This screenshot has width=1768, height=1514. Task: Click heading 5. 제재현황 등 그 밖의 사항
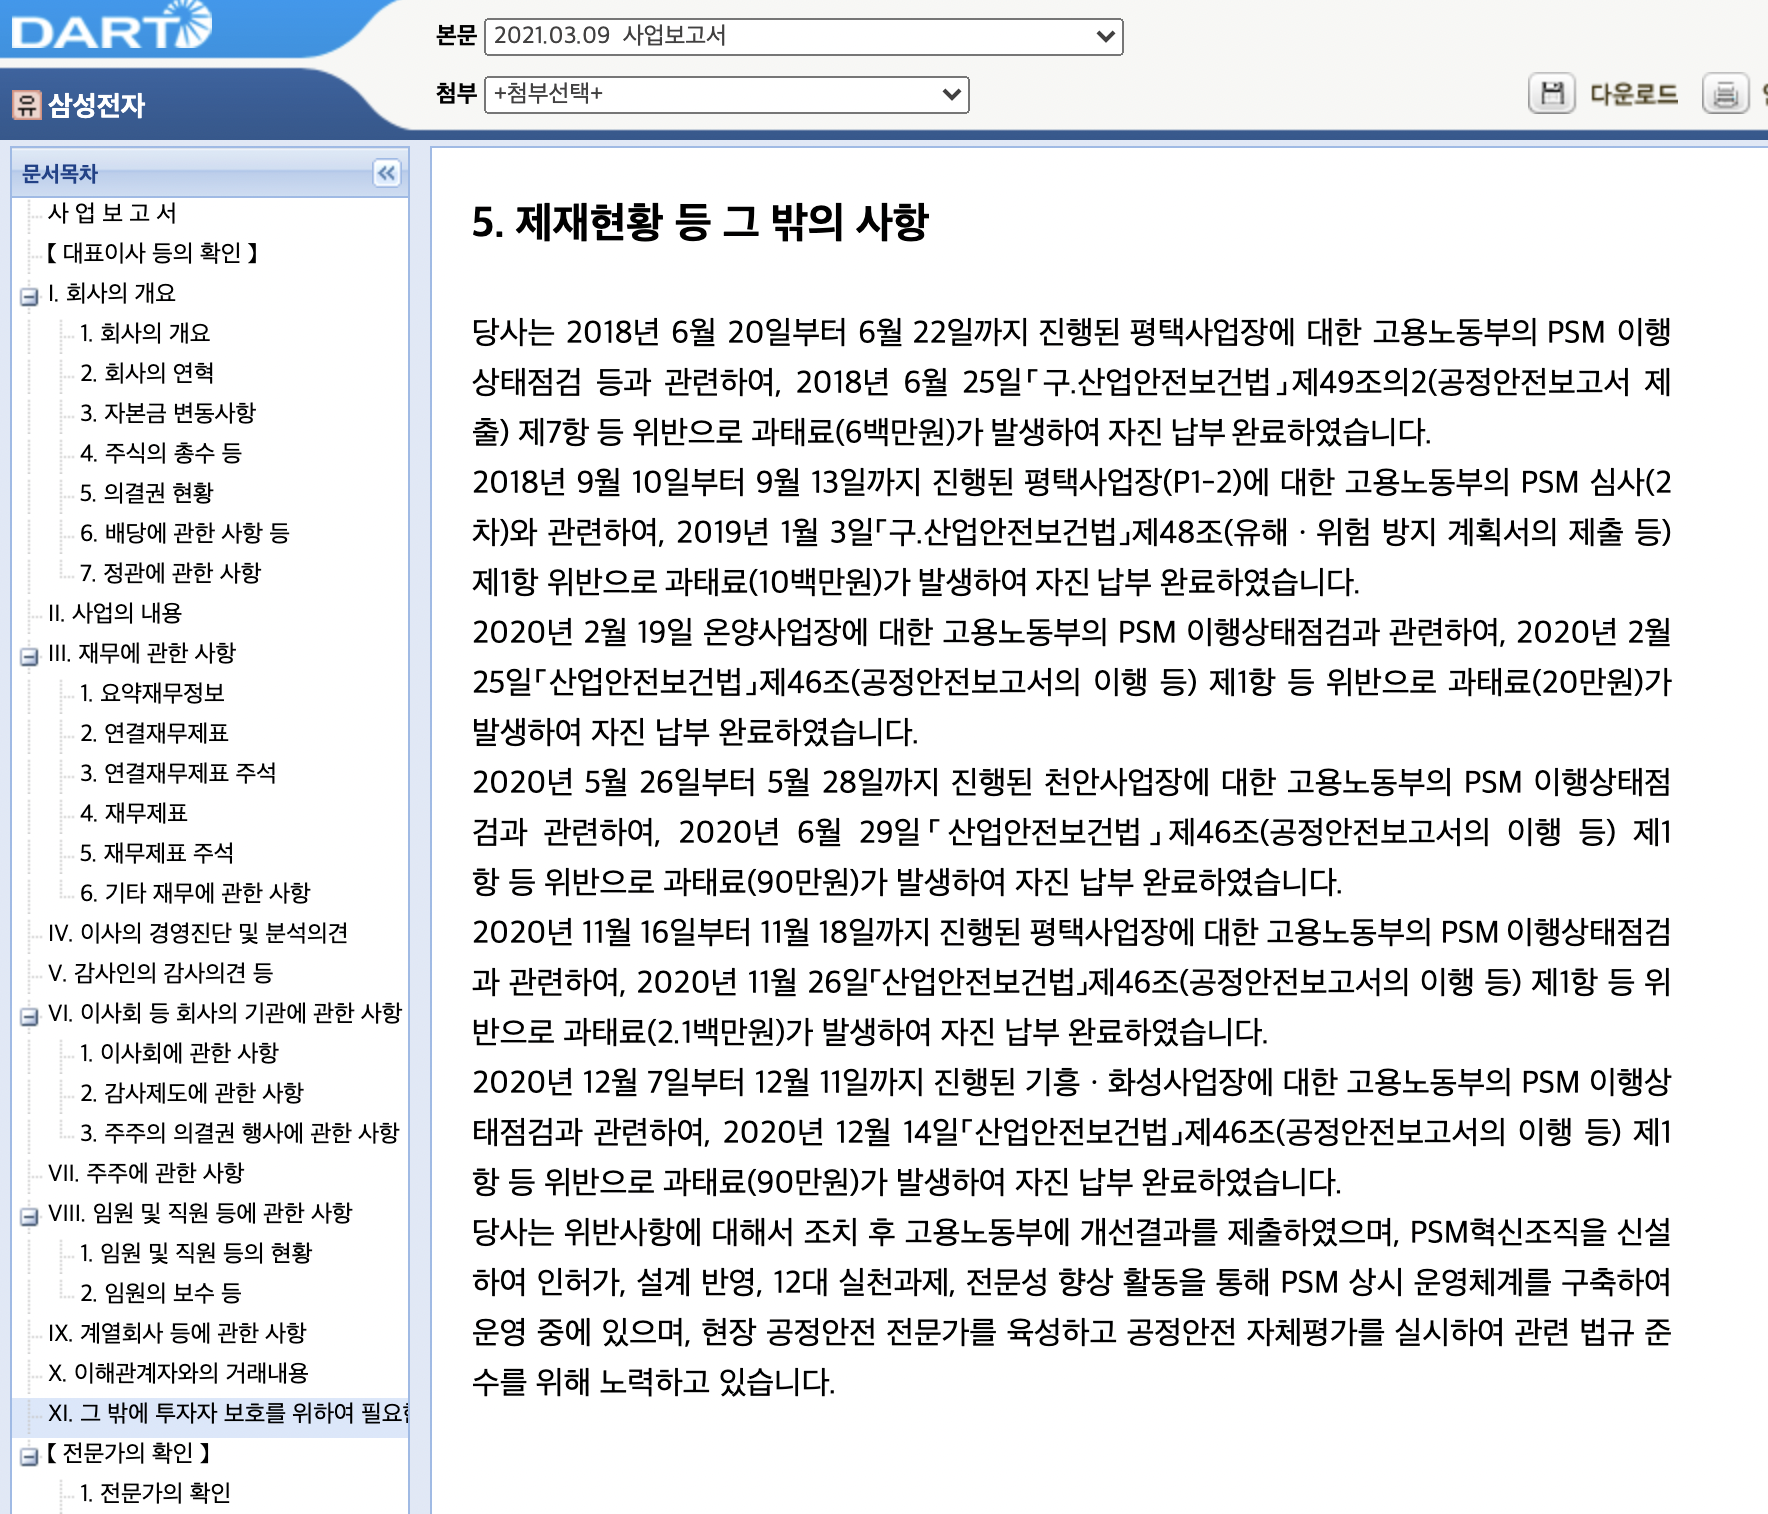coord(700,222)
